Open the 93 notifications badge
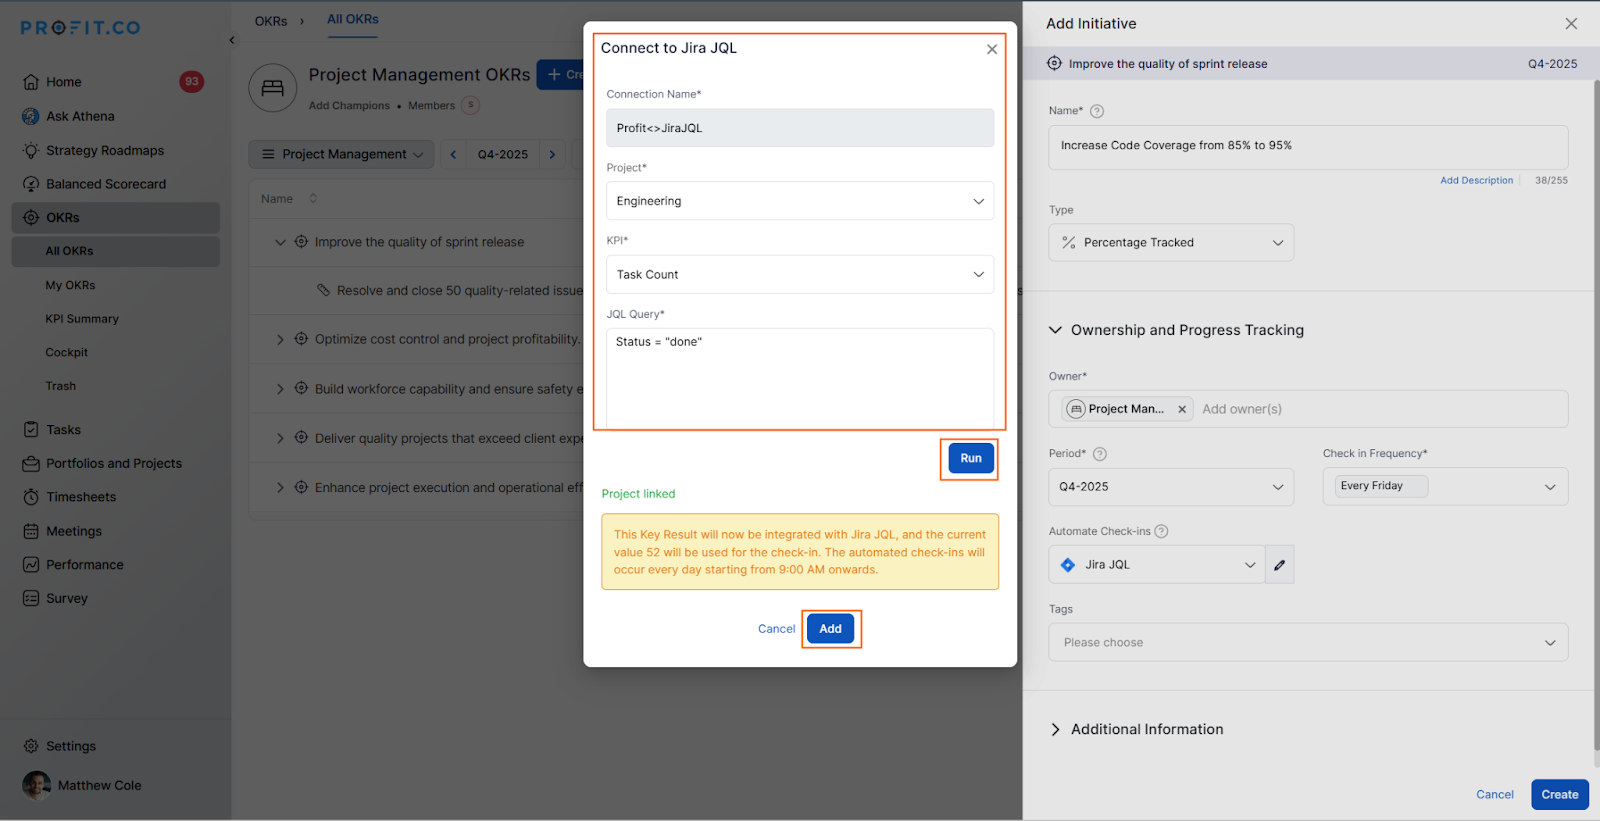The width and height of the screenshot is (1600, 821). pos(192,82)
